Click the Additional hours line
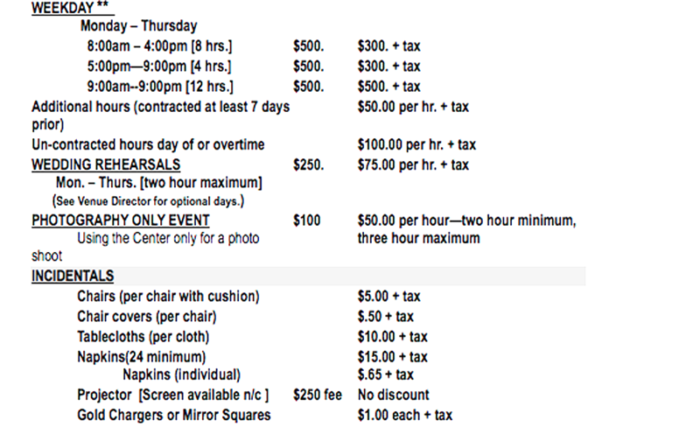The height and width of the screenshot is (441, 700). [x=160, y=105]
